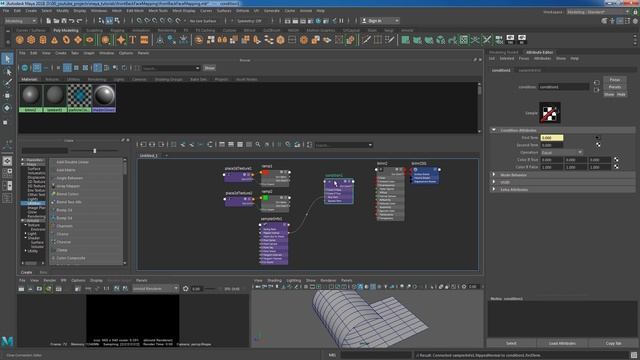
Task: Select the Lasso tool in toolbox
Action: click(x=7, y=71)
